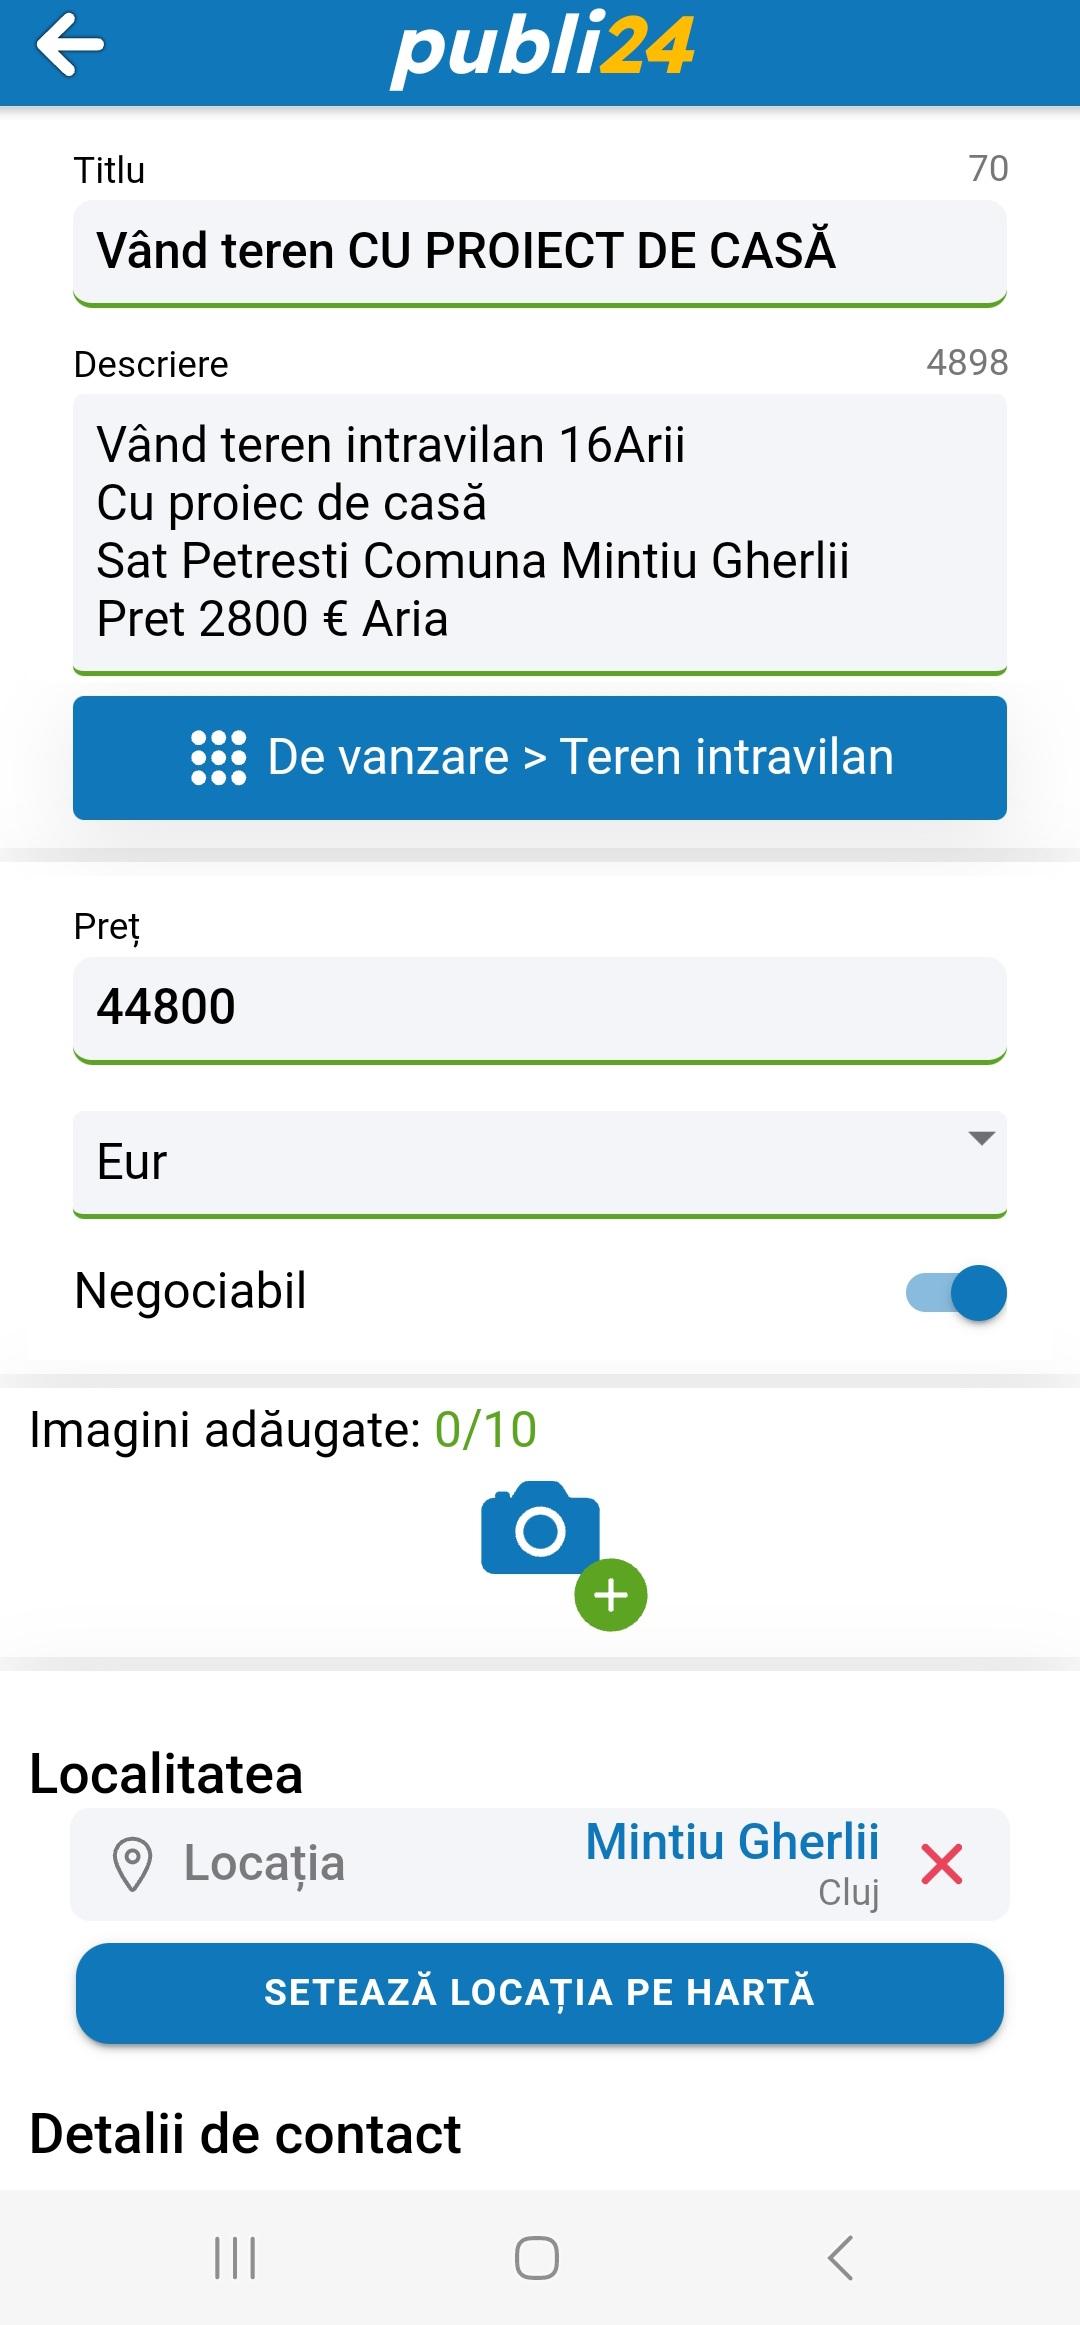1080x2325 pixels.
Task: Tap the category grid dots icon
Action: coord(218,758)
